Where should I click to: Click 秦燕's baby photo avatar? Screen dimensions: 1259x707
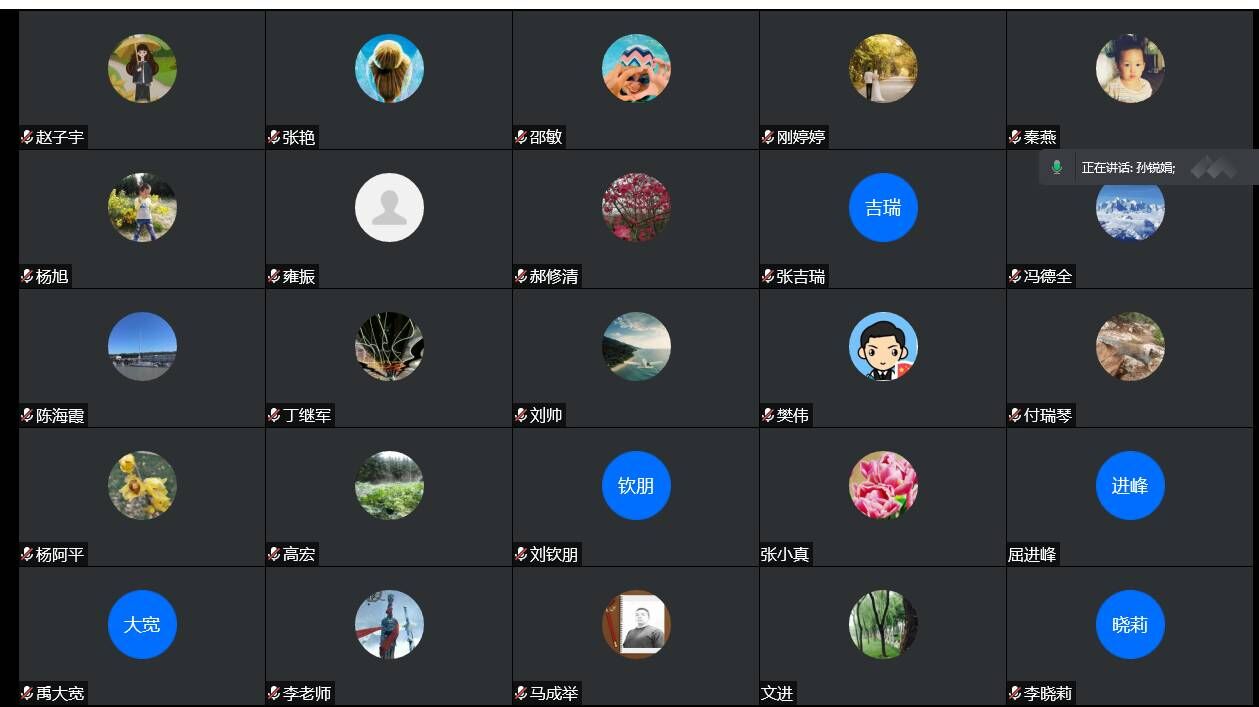tap(1130, 69)
